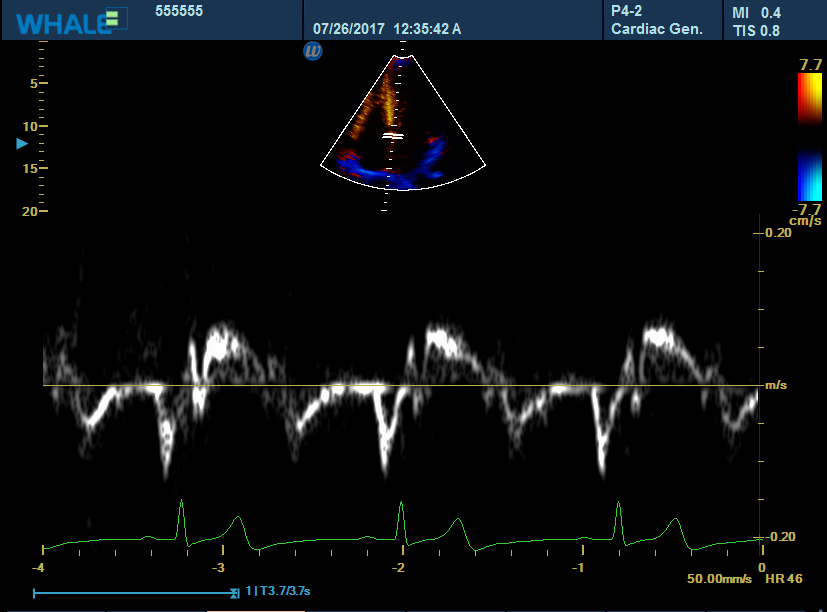Click the -7.7 cm/s color scale value
This screenshot has height=612, width=827.
[806, 215]
